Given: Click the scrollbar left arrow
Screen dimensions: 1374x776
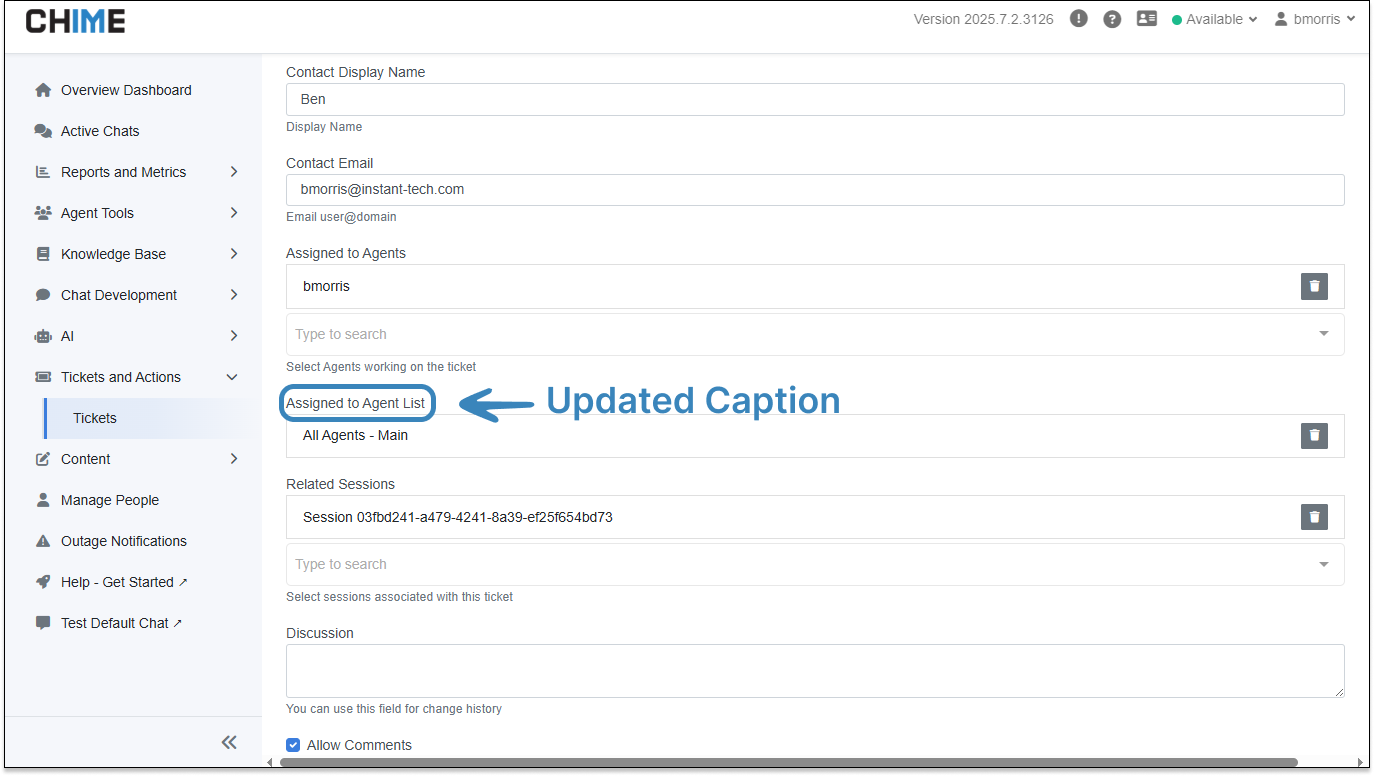Looking at the screenshot, I should (x=268, y=762).
